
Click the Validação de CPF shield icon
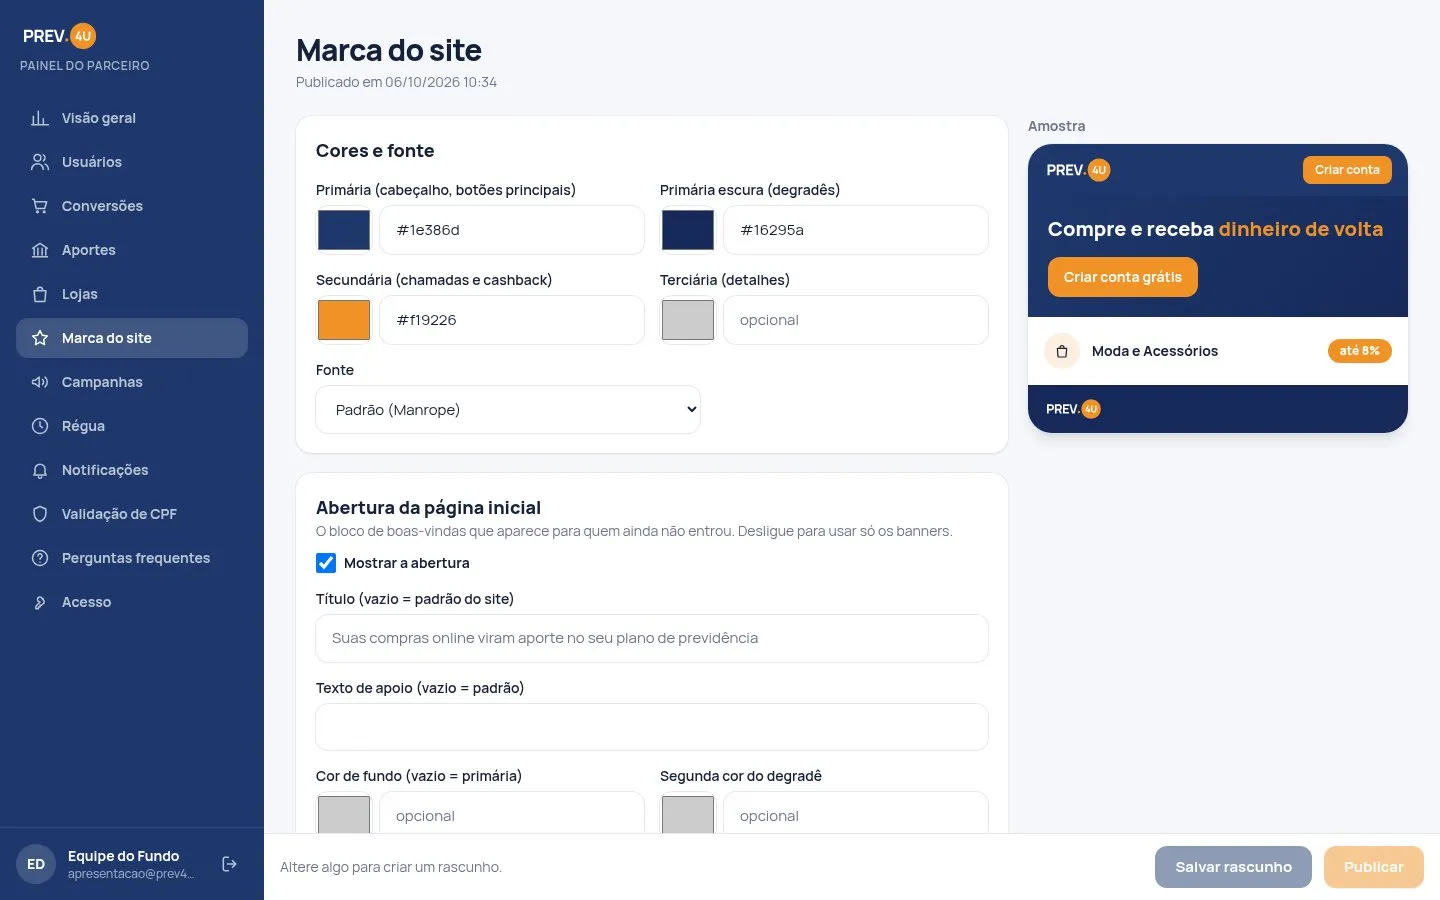tap(40, 514)
